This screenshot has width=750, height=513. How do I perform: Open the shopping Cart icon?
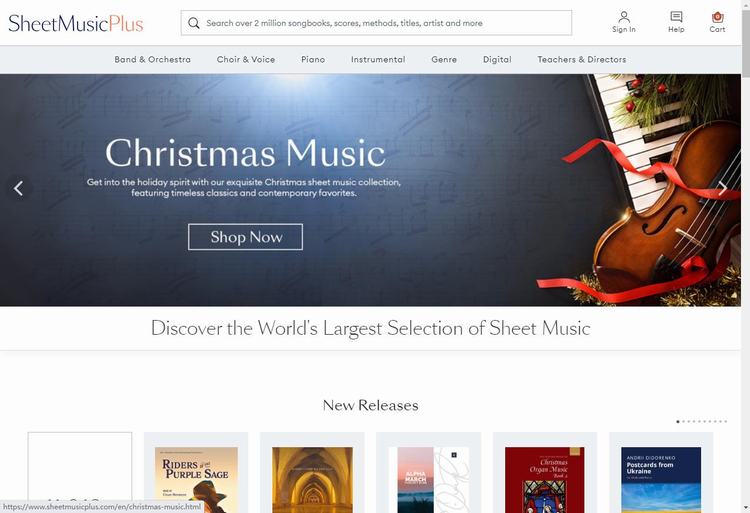click(717, 17)
